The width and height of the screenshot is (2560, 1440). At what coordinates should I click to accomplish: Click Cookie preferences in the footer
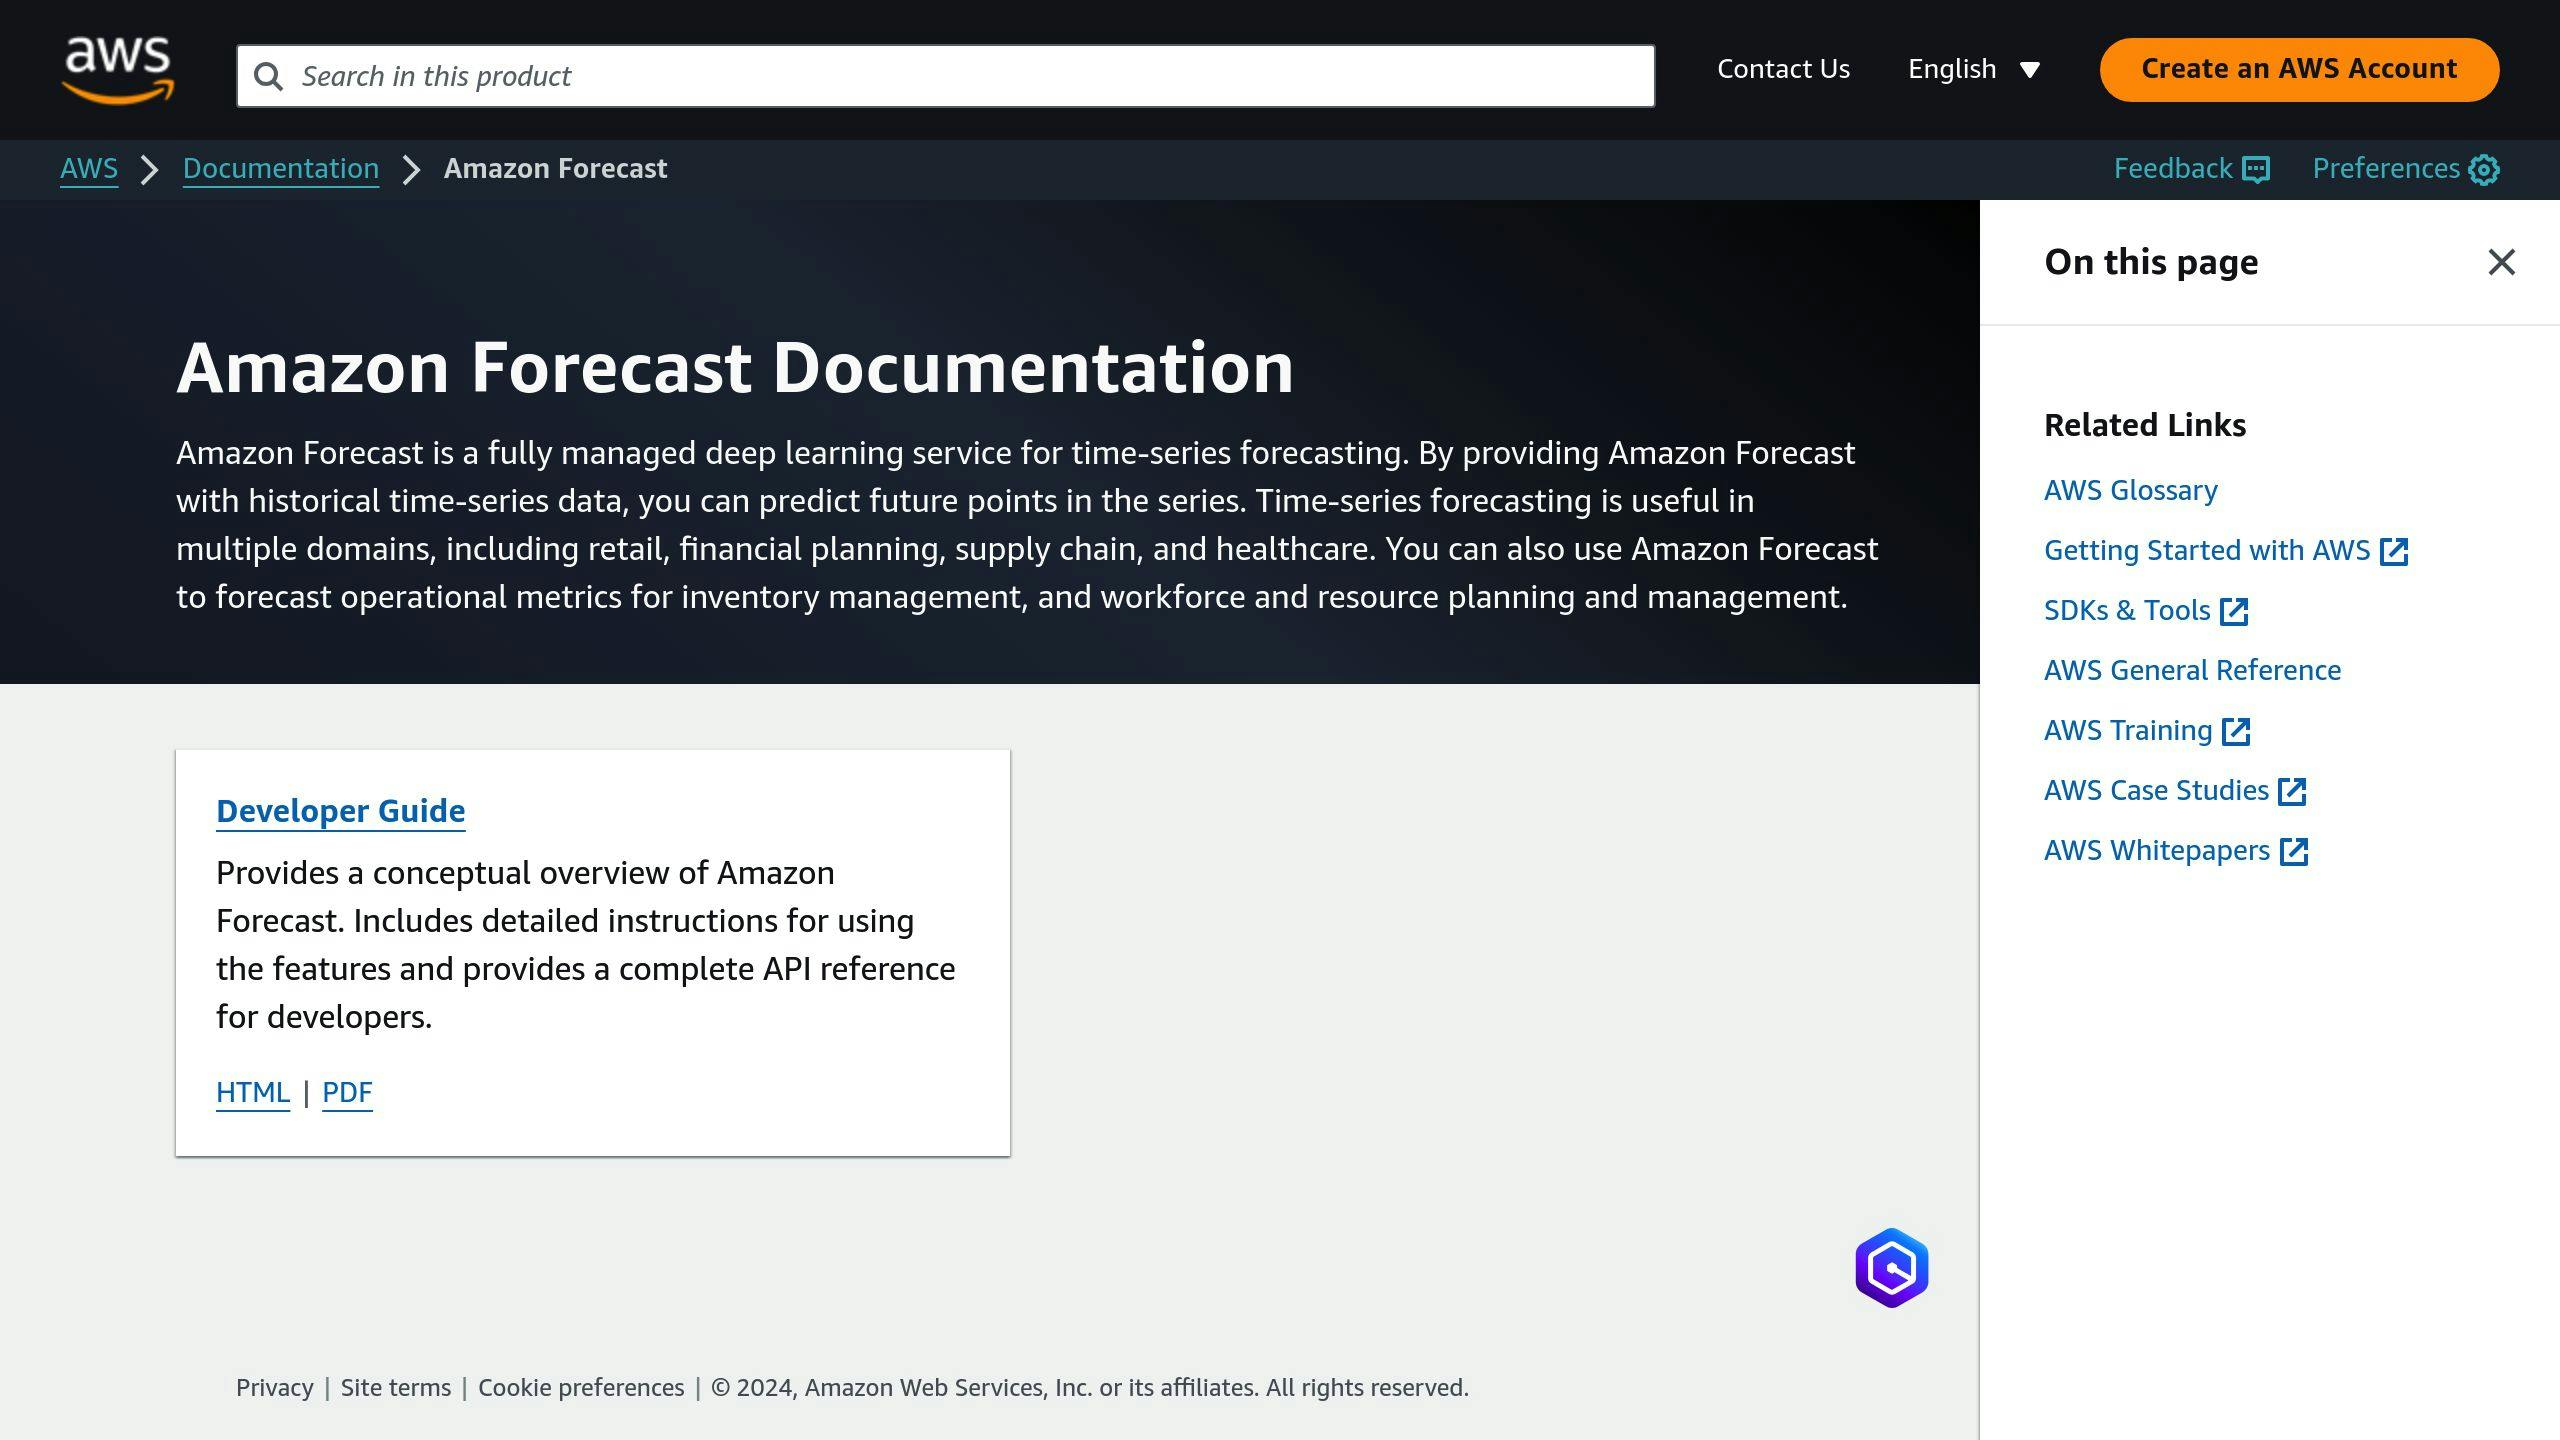(x=581, y=1388)
